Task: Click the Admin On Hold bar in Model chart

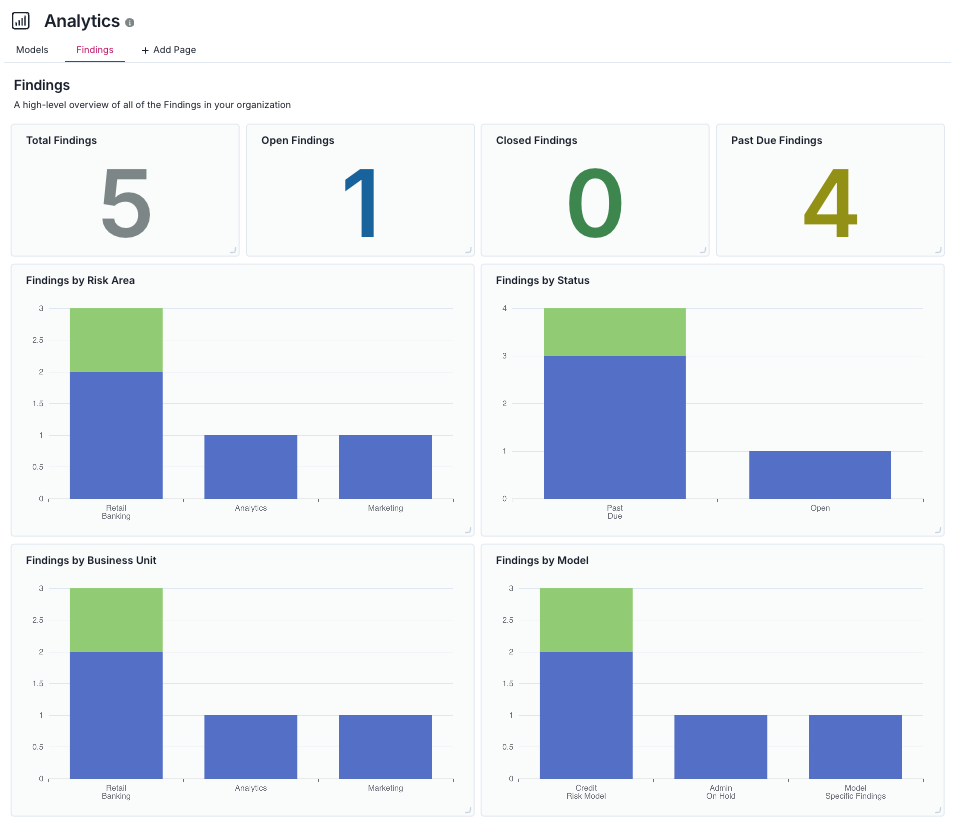Action: click(720, 745)
